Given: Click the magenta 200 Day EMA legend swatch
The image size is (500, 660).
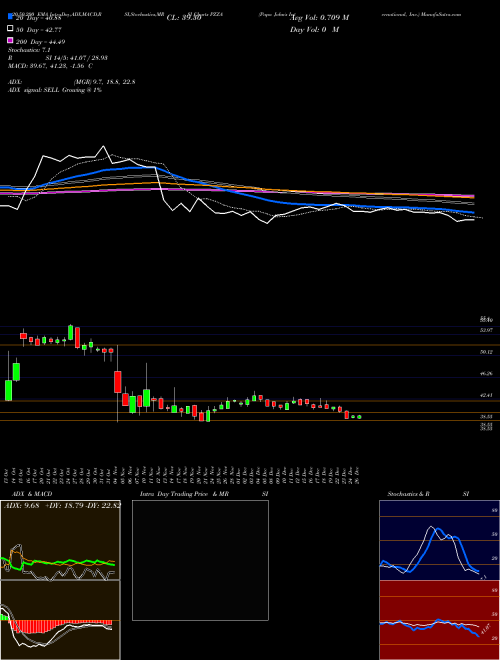Looking at the screenshot, I should (x=10, y=40).
